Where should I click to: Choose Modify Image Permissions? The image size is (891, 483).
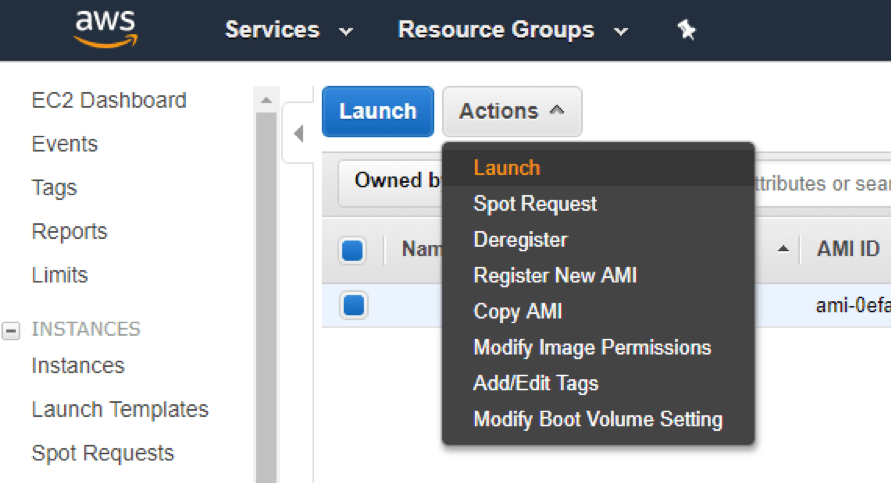tap(598, 347)
